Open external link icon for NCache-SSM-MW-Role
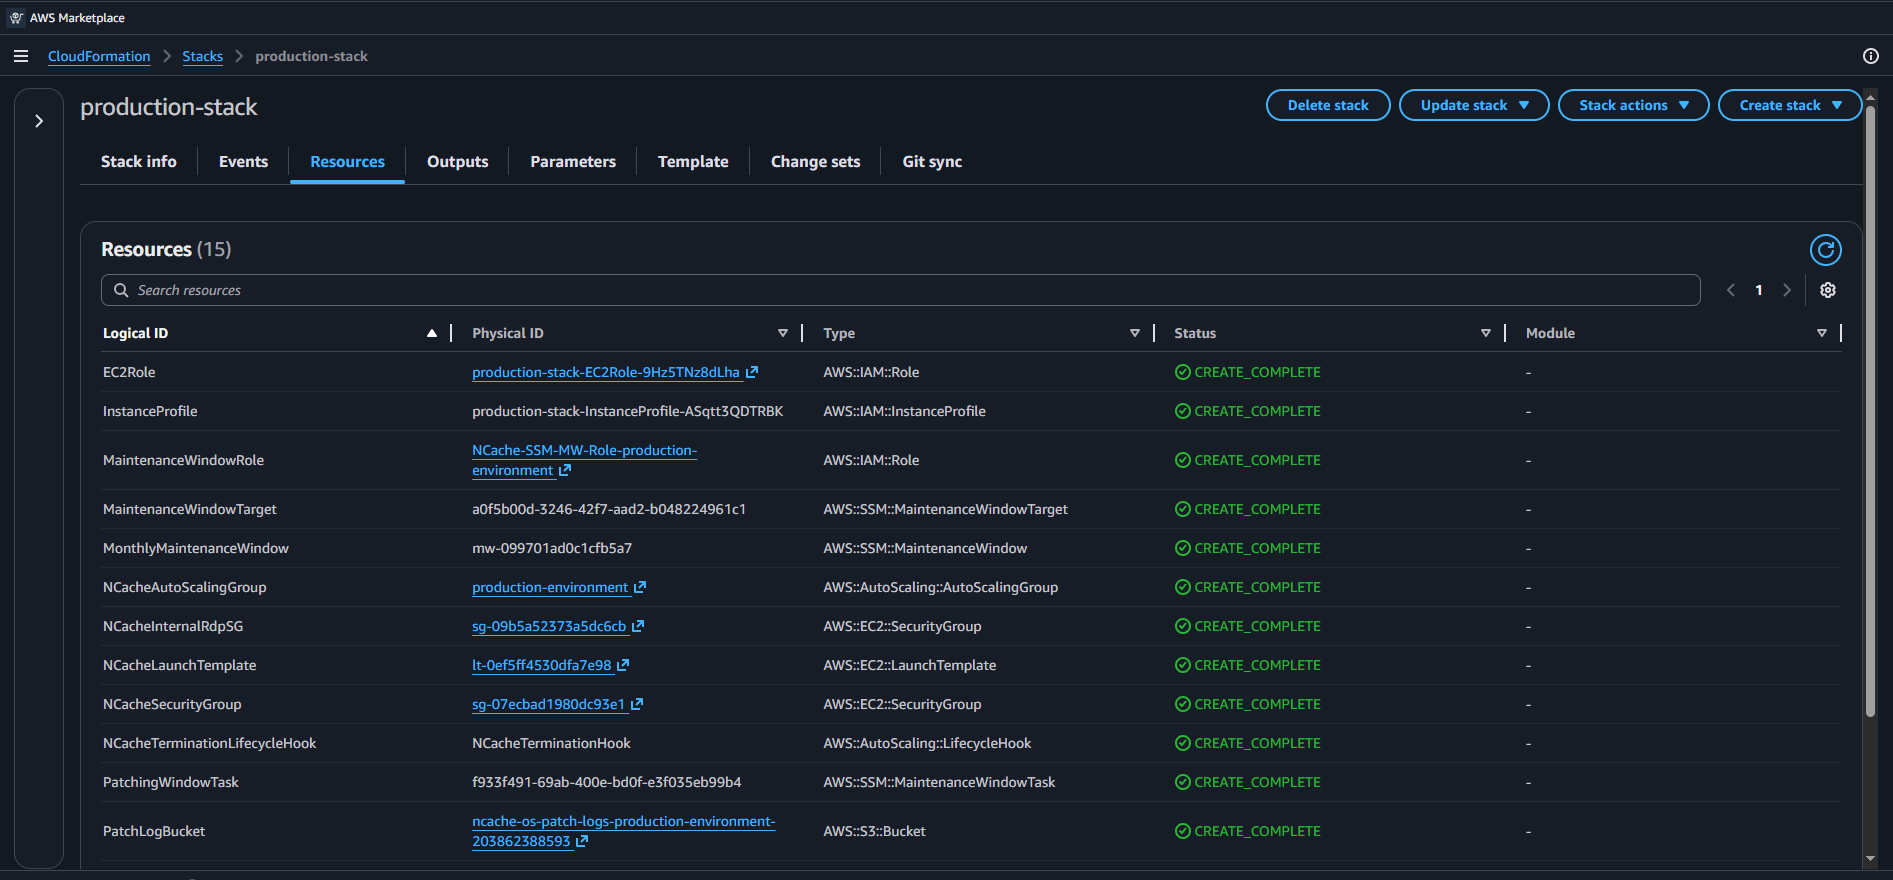This screenshot has height=880, width=1893. pyautogui.click(x=565, y=470)
